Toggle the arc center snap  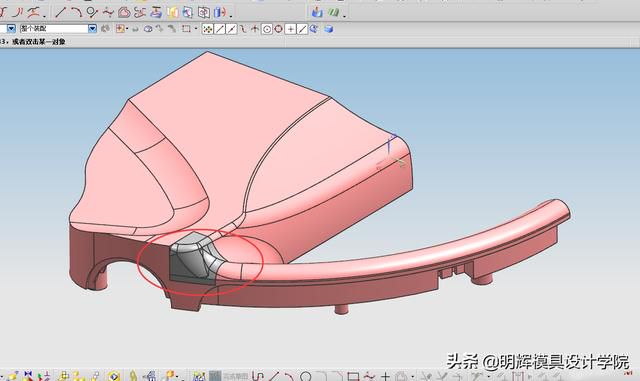pyautogui.click(x=267, y=29)
